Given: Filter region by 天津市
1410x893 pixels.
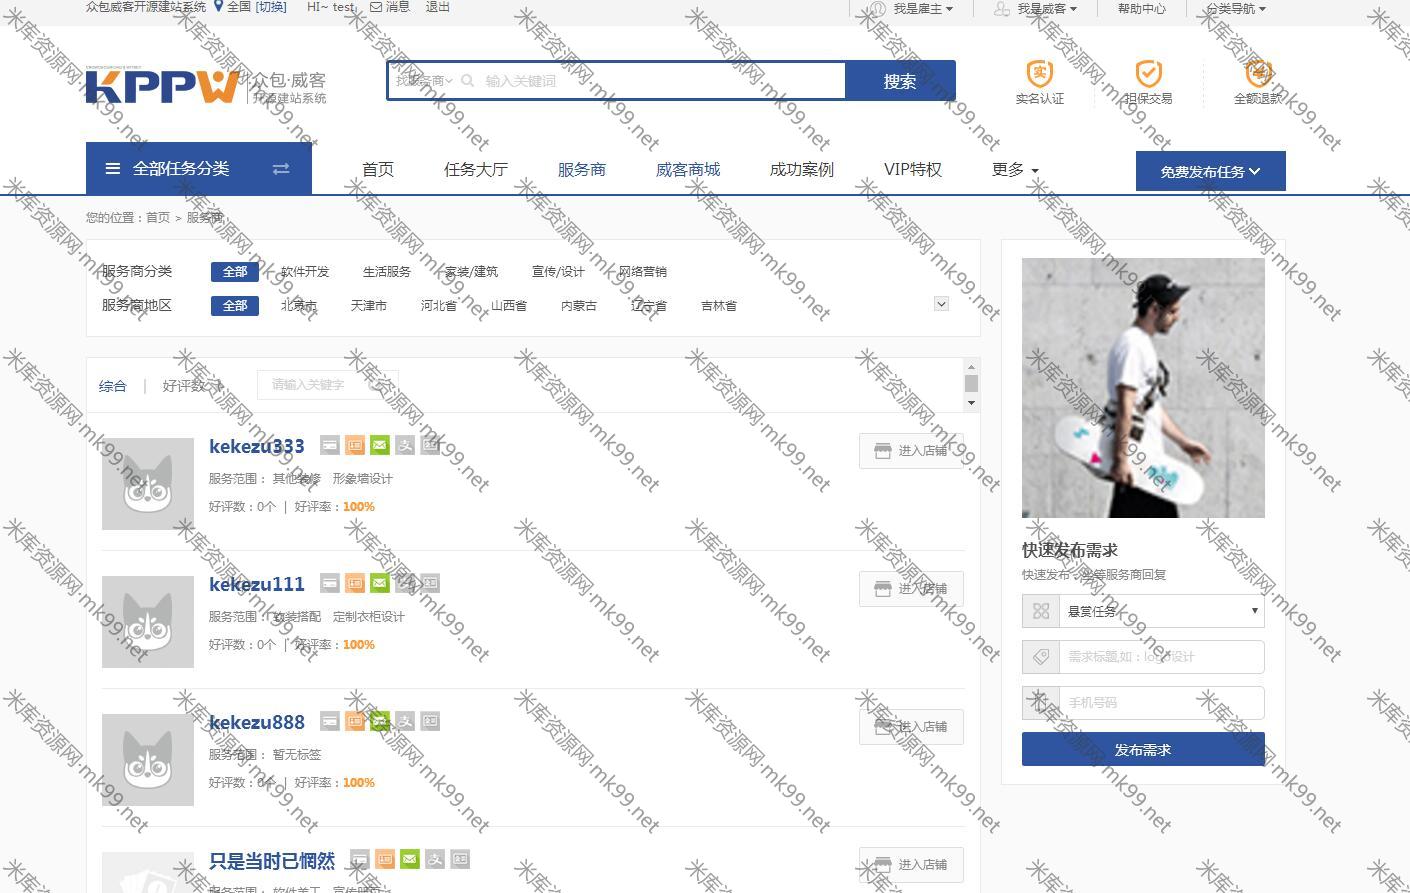Looking at the screenshot, I should point(369,306).
